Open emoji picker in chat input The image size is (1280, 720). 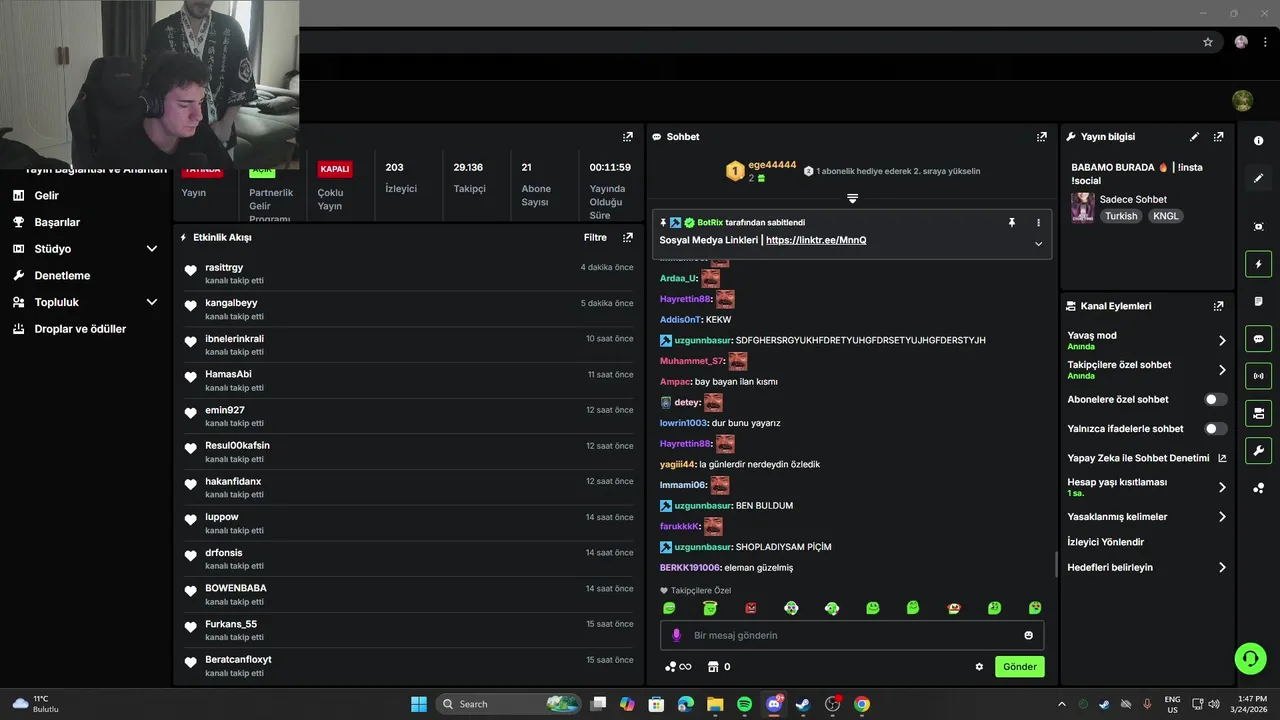click(1028, 635)
